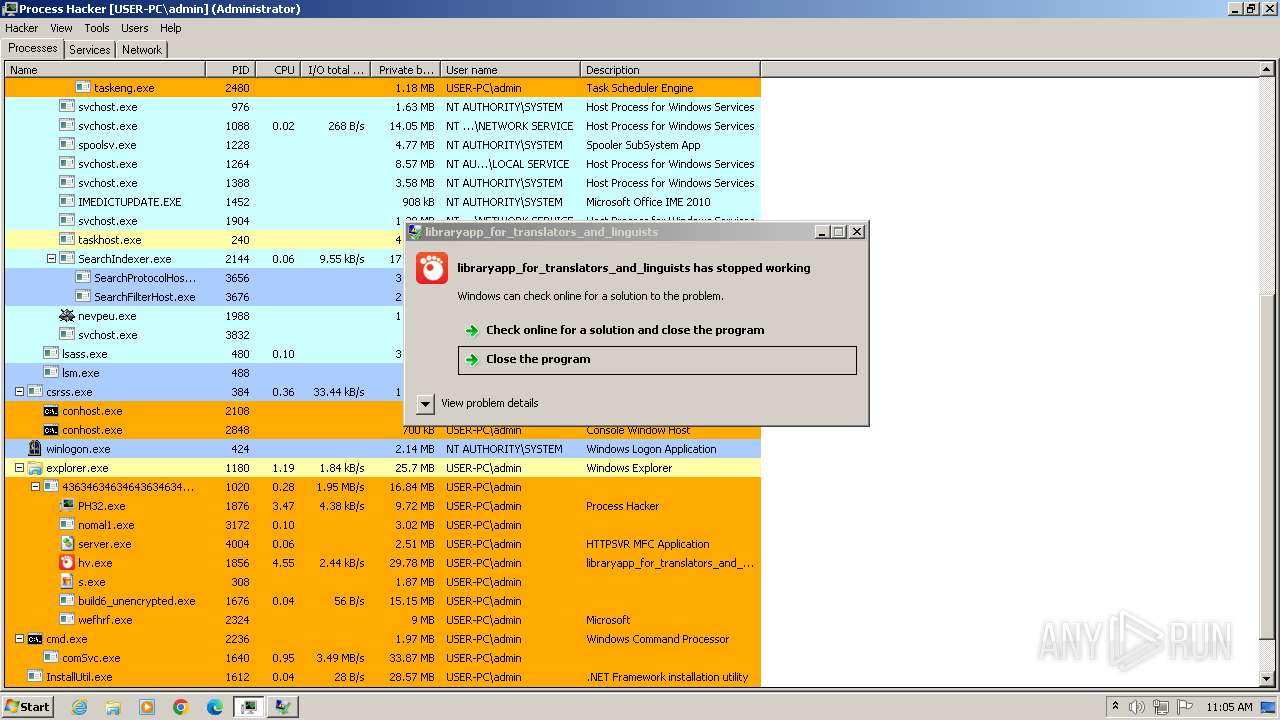Select the spoolsv.exe process row

click(383, 145)
